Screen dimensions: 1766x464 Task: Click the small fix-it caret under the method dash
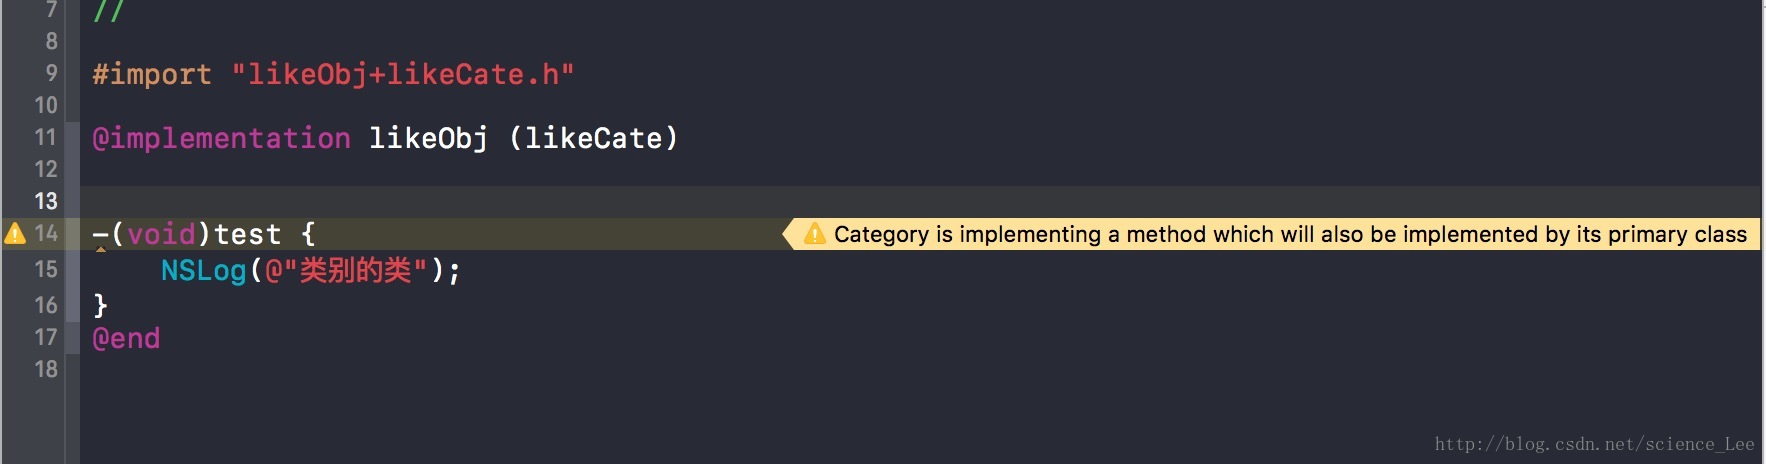click(x=101, y=250)
